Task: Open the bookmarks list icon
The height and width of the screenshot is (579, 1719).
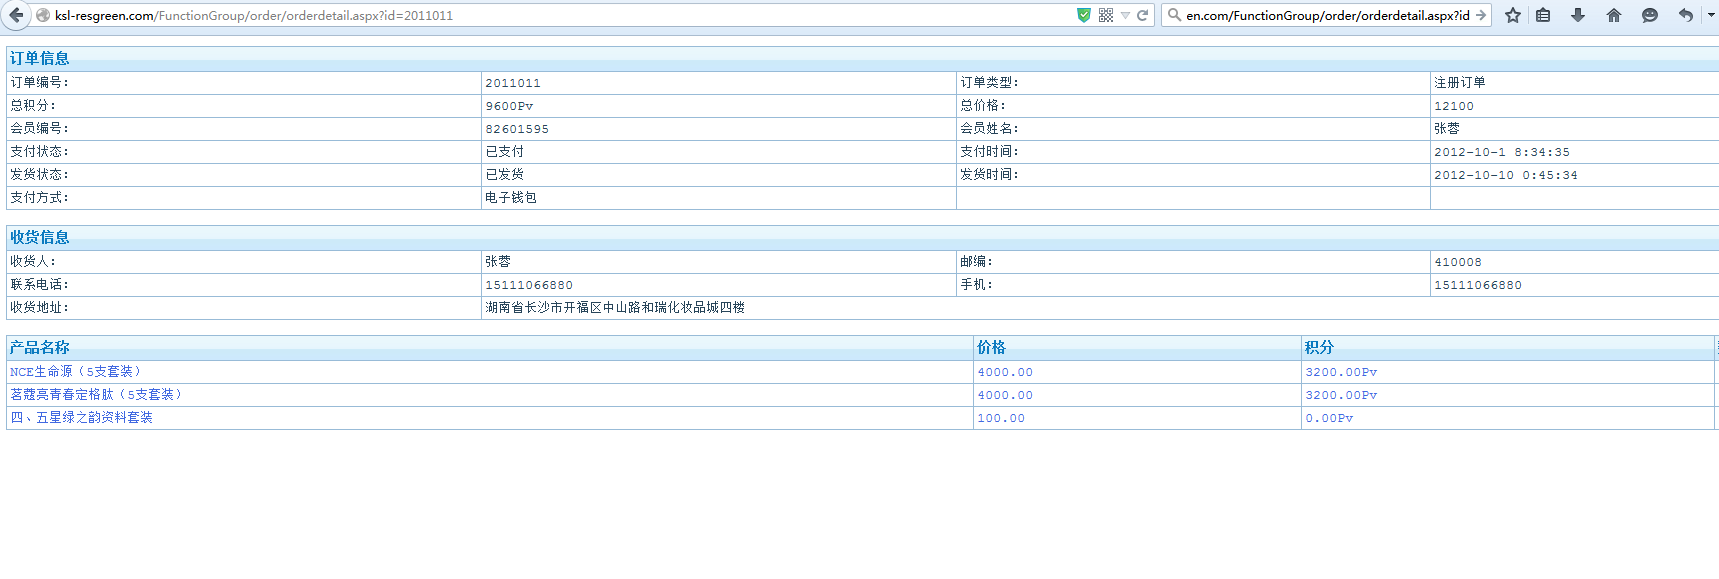Action: pos(1543,15)
